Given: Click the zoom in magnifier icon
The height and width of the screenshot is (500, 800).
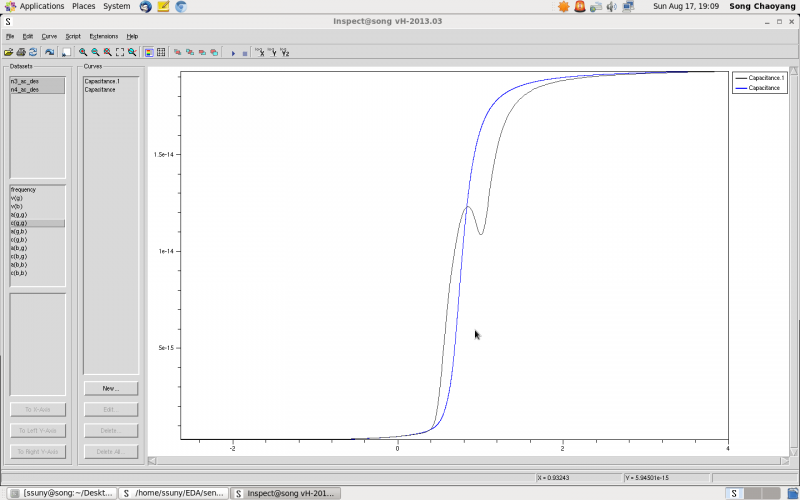Looking at the screenshot, I should [x=83, y=52].
